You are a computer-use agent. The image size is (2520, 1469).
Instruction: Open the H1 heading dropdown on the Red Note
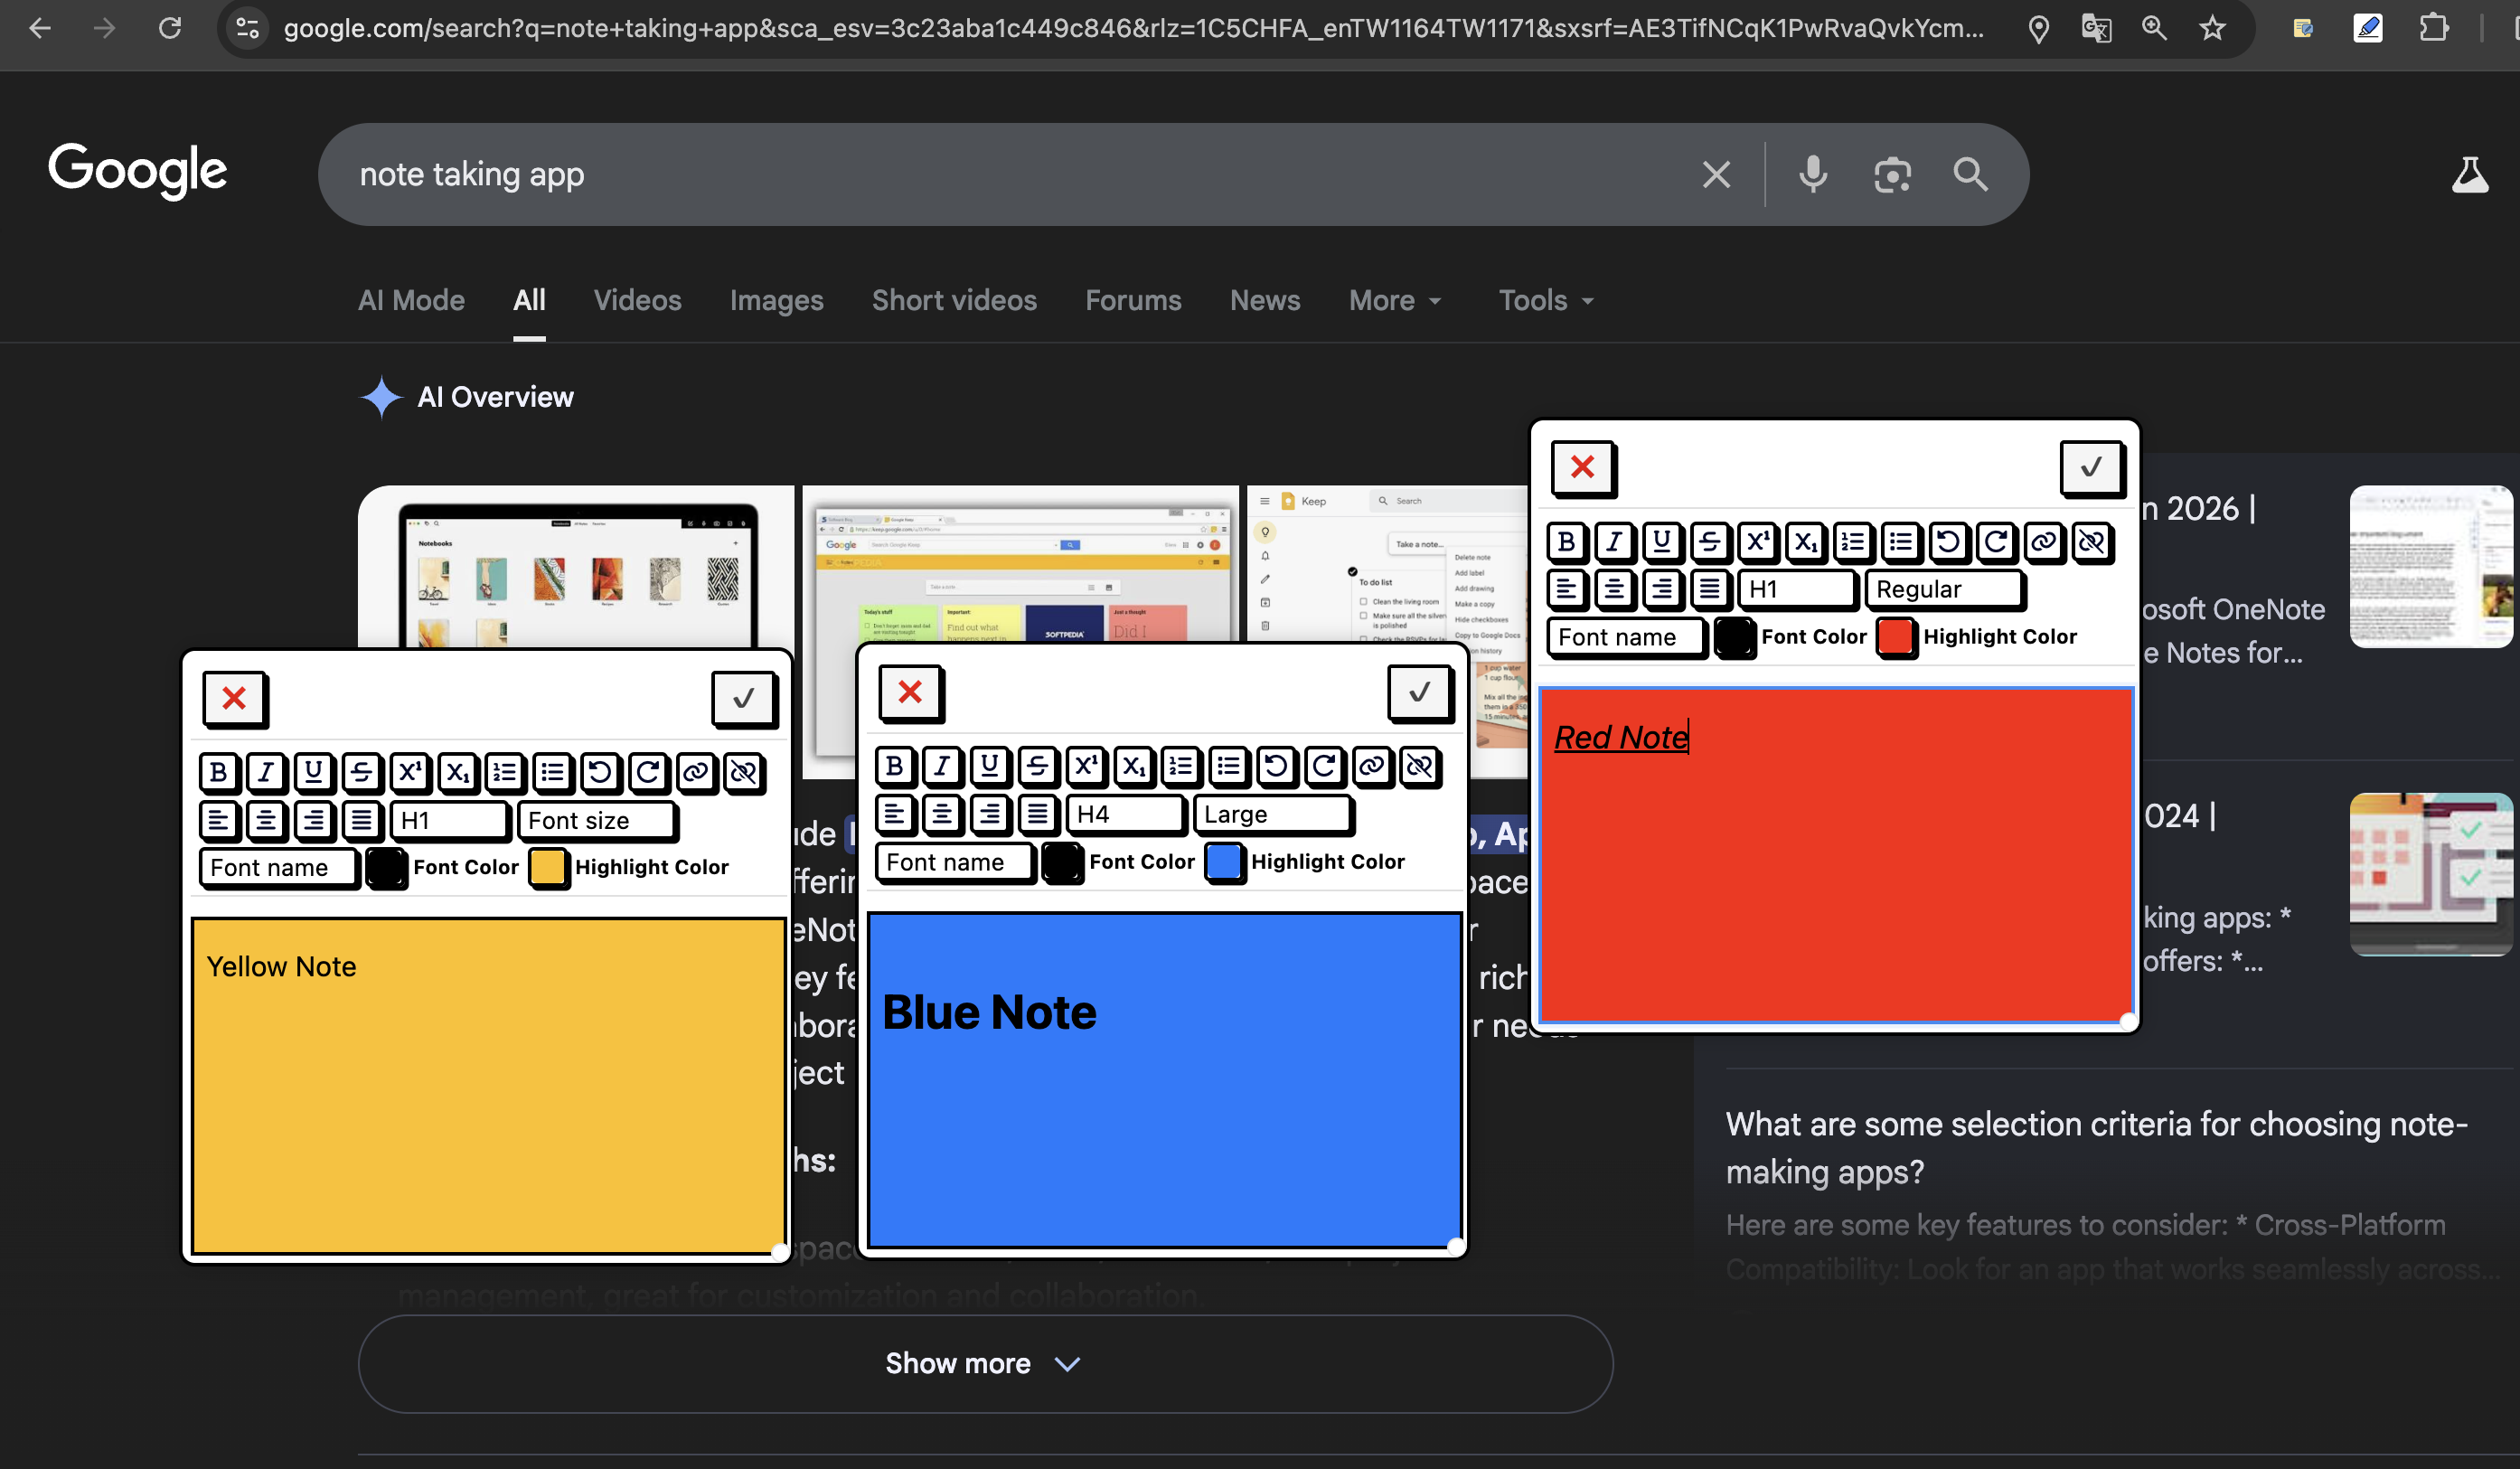point(1797,589)
